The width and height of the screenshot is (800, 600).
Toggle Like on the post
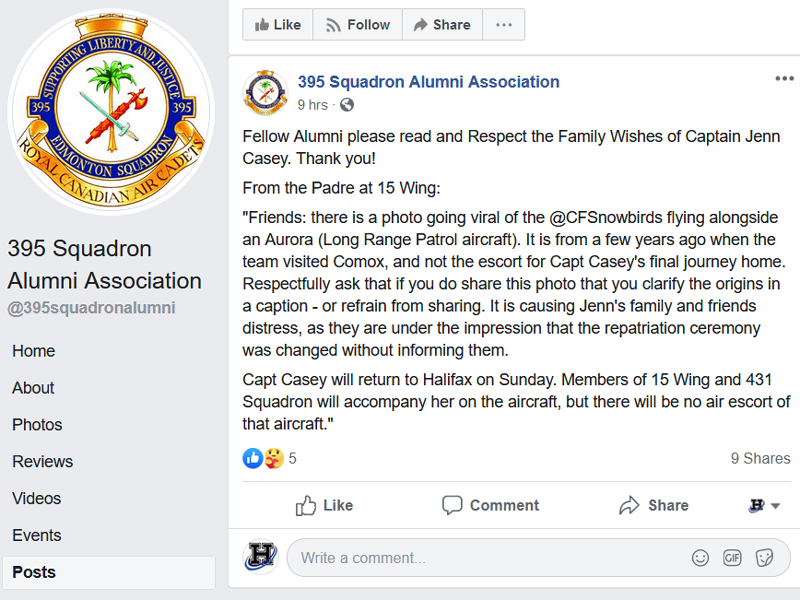click(x=324, y=505)
